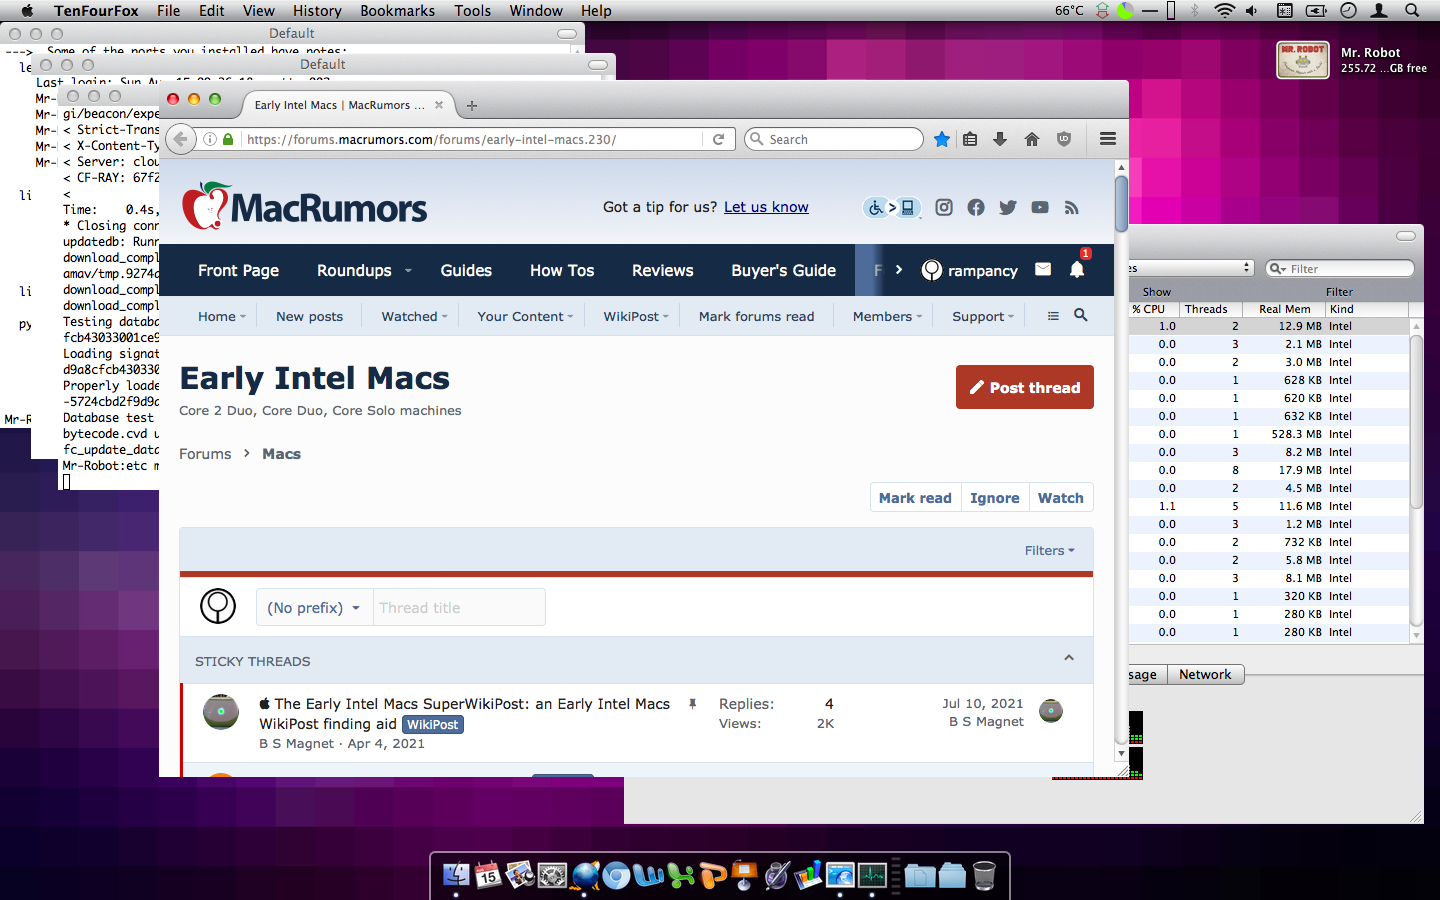Open MacRumors Twitter icon
This screenshot has height=900, width=1440.
pos(1008,207)
